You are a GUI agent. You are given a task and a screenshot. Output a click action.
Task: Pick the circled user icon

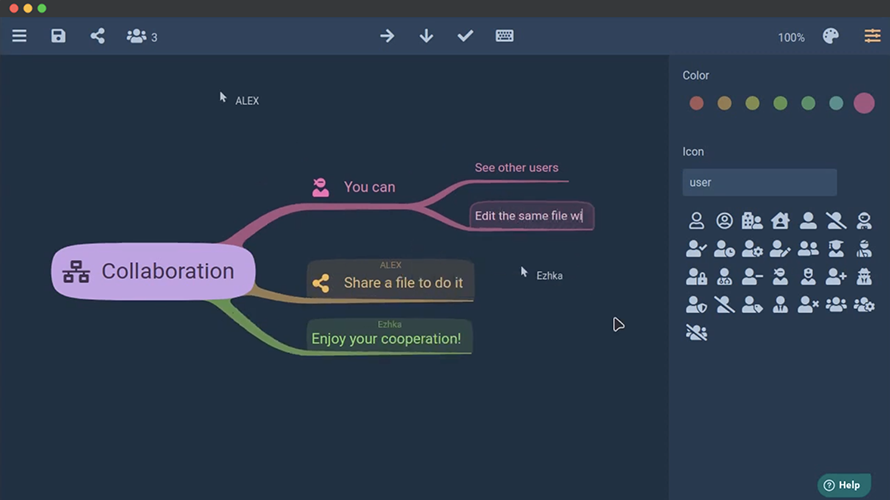pyautogui.click(x=724, y=221)
